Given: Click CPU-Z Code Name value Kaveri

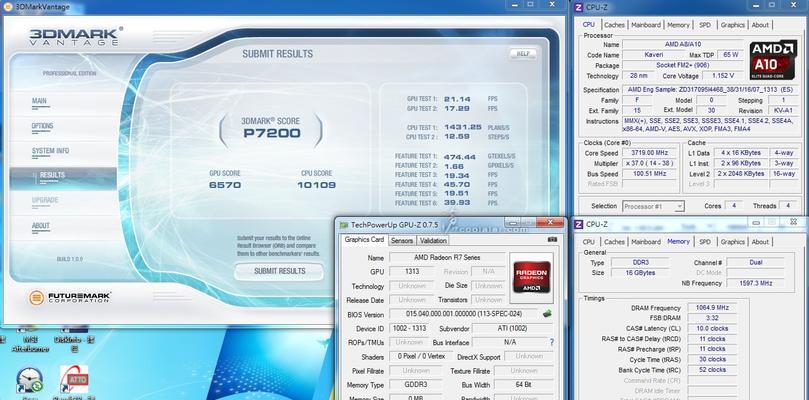Looking at the screenshot, I should pos(654,55).
